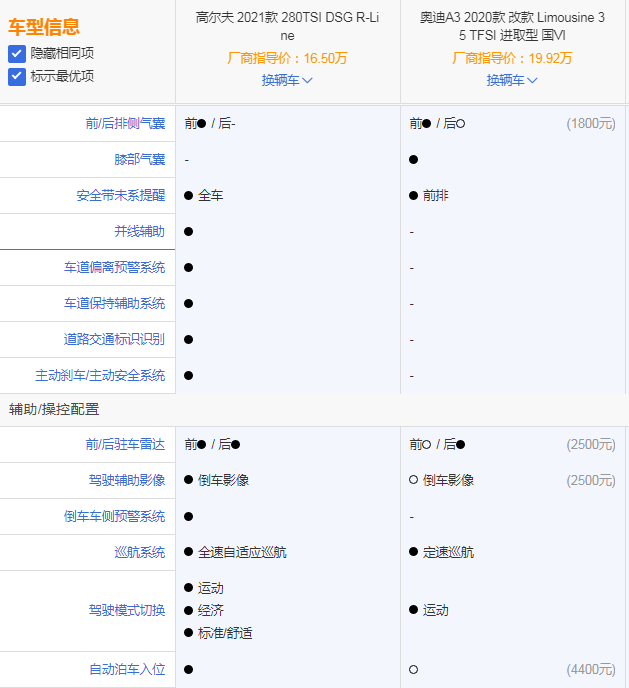Open 换辆车 dropdown for the 高尔夫 column

tap(287, 80)
